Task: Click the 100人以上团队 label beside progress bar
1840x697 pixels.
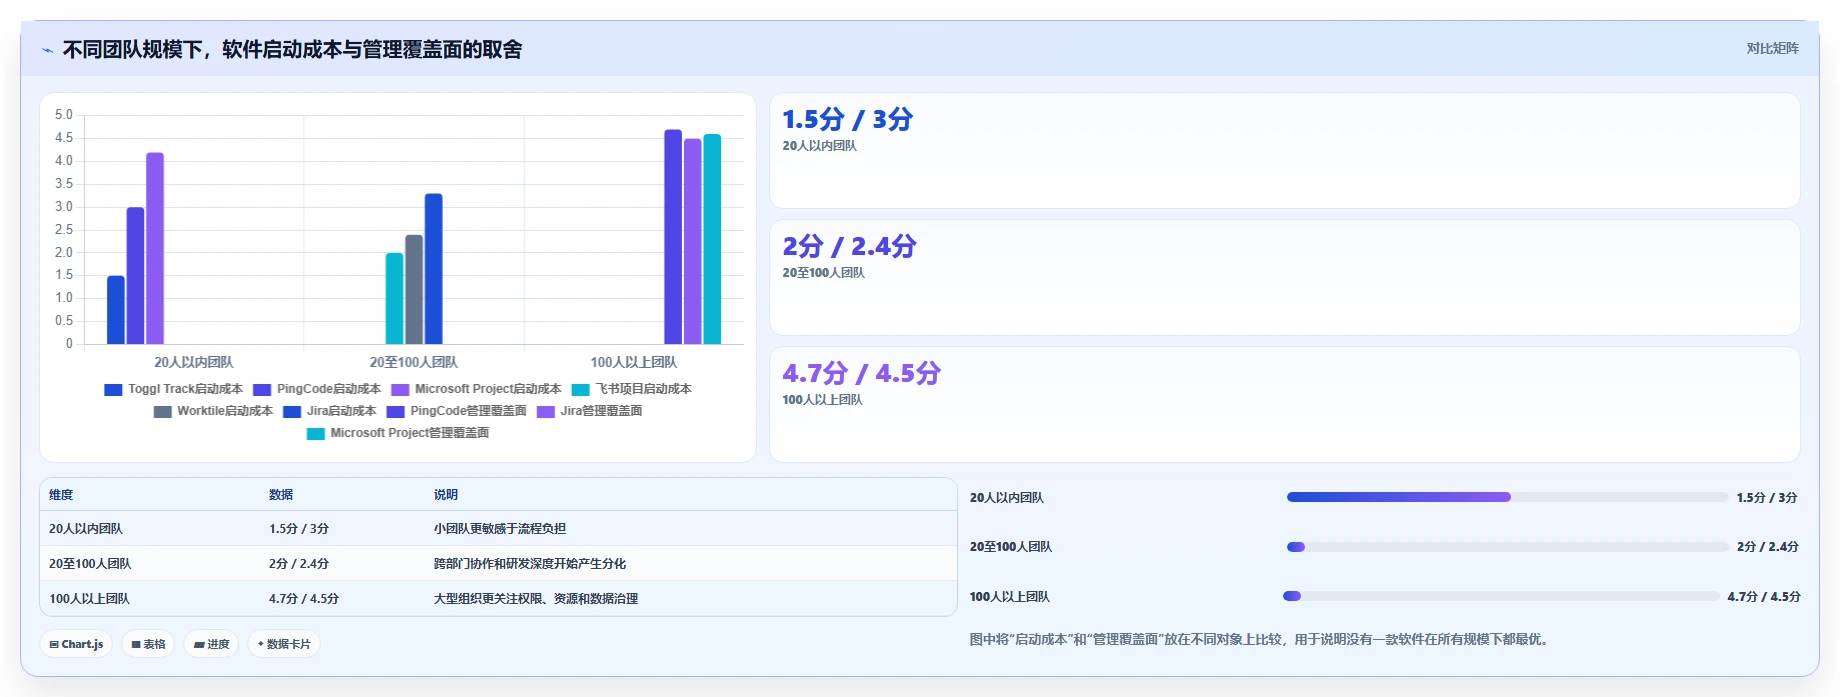Action: pos(1010,597)
